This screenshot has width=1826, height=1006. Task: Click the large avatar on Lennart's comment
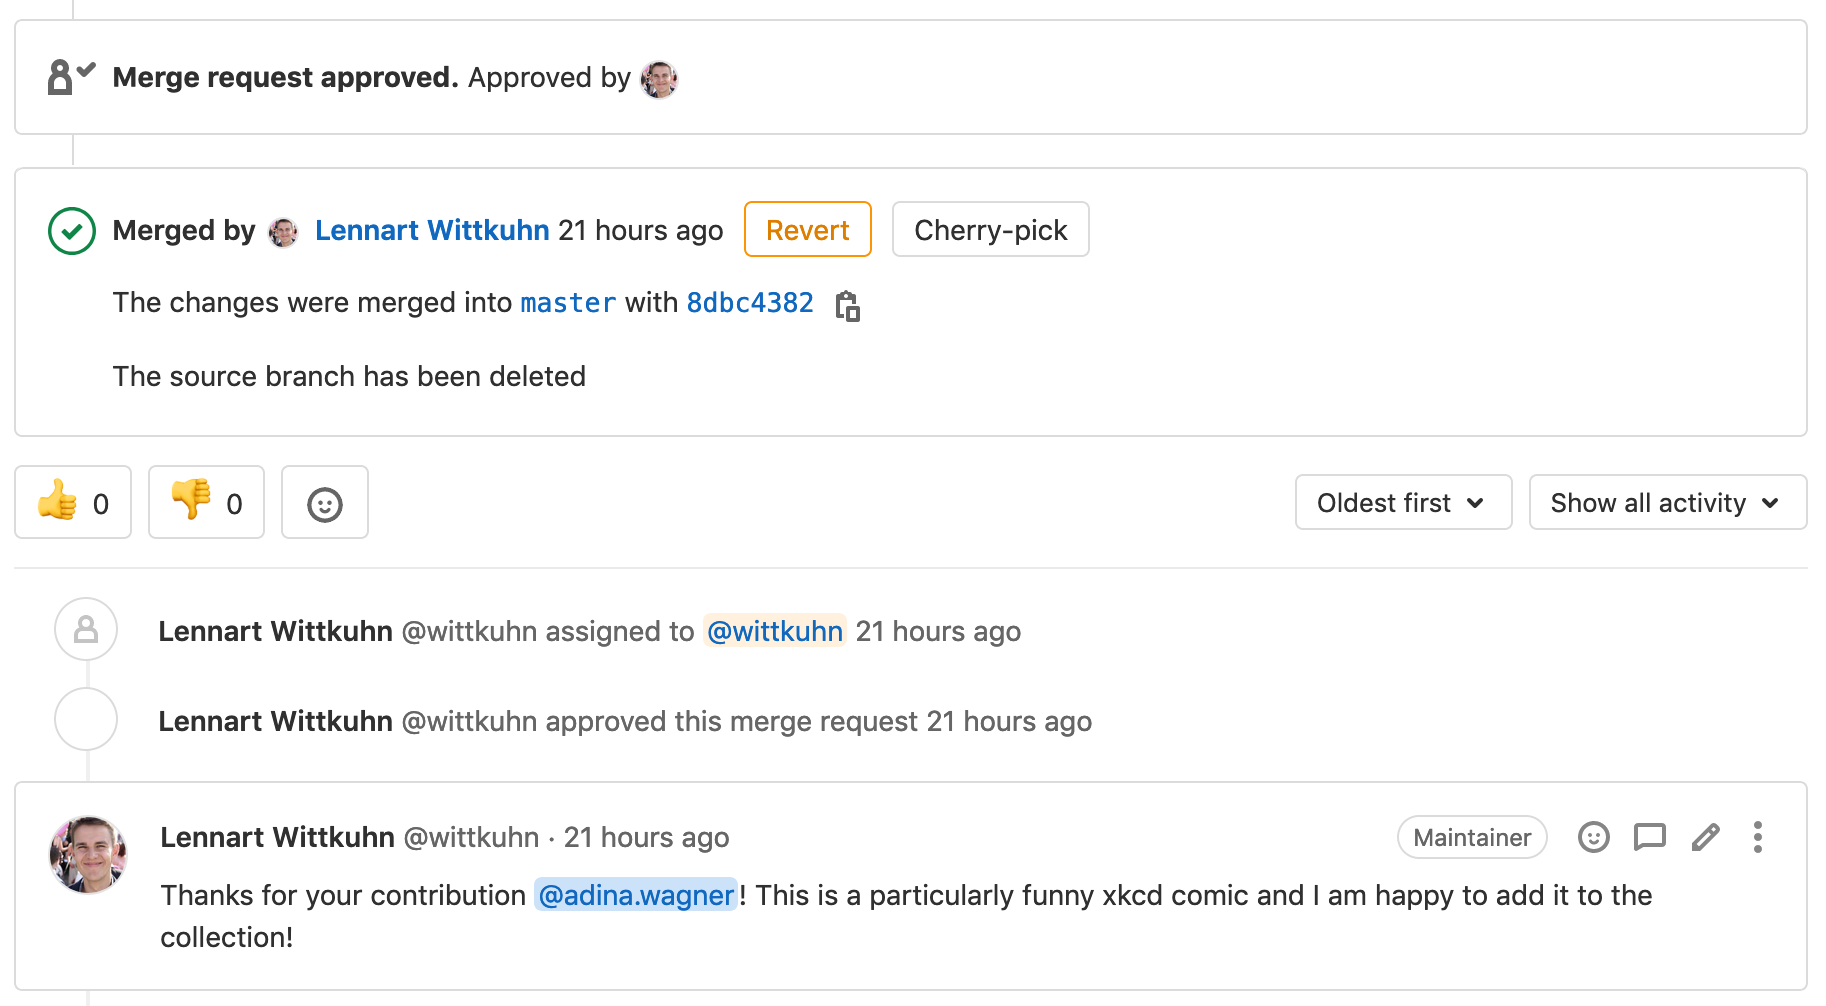[x=89, y=855]
